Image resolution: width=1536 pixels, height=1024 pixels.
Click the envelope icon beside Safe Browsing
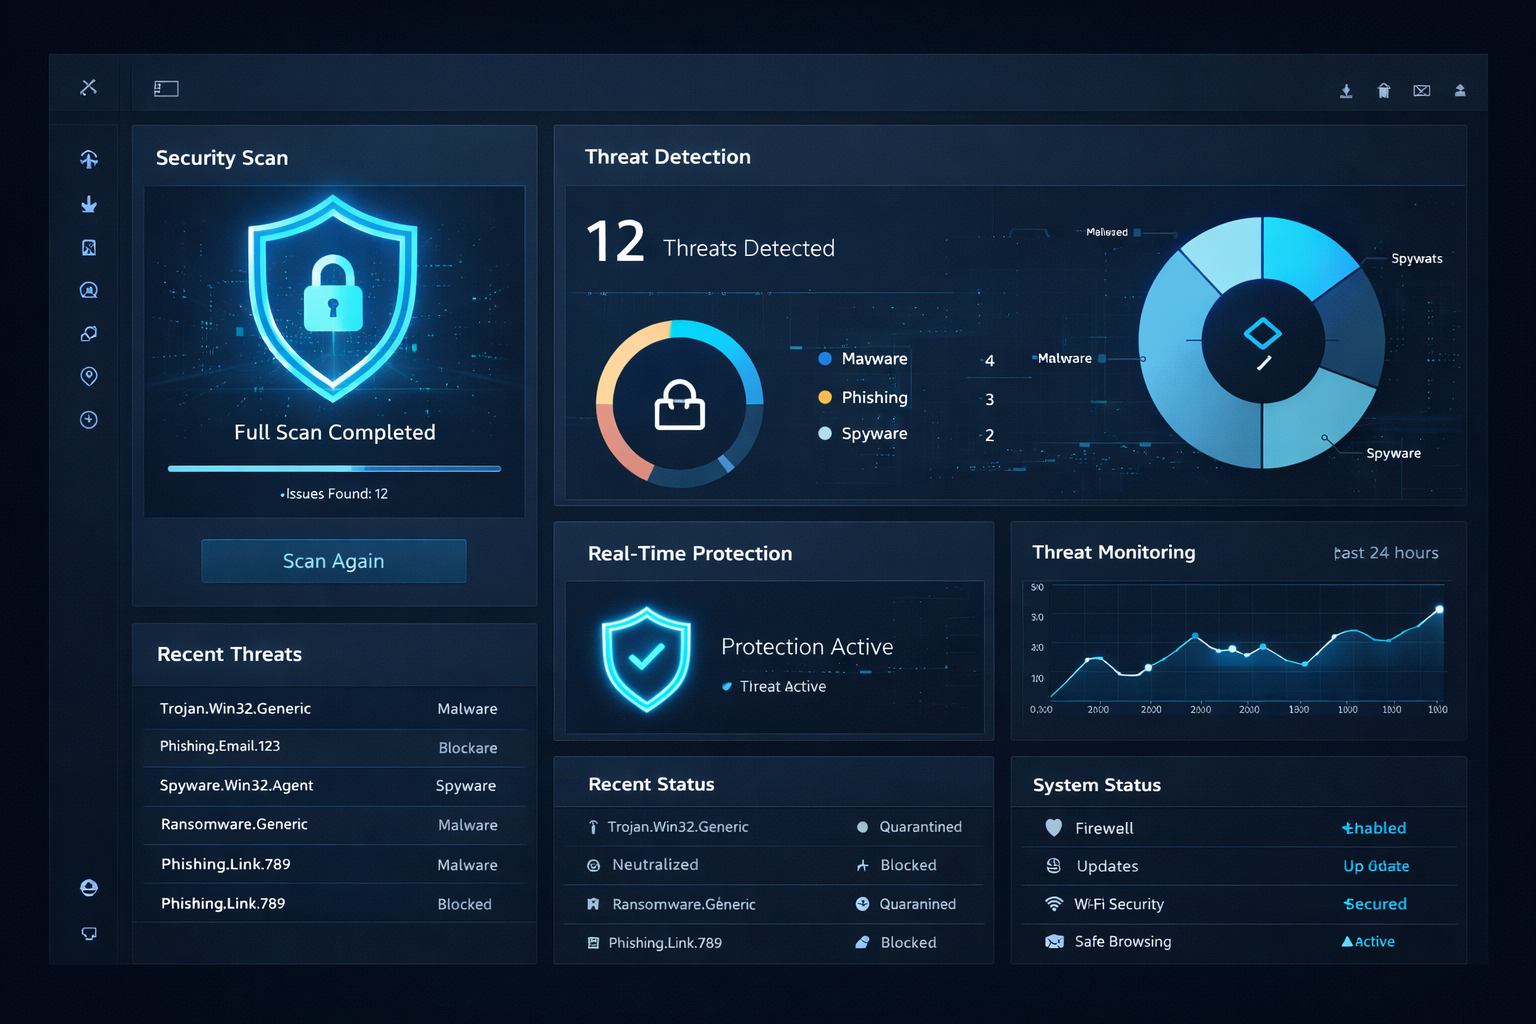click(x=1054, y=942)
